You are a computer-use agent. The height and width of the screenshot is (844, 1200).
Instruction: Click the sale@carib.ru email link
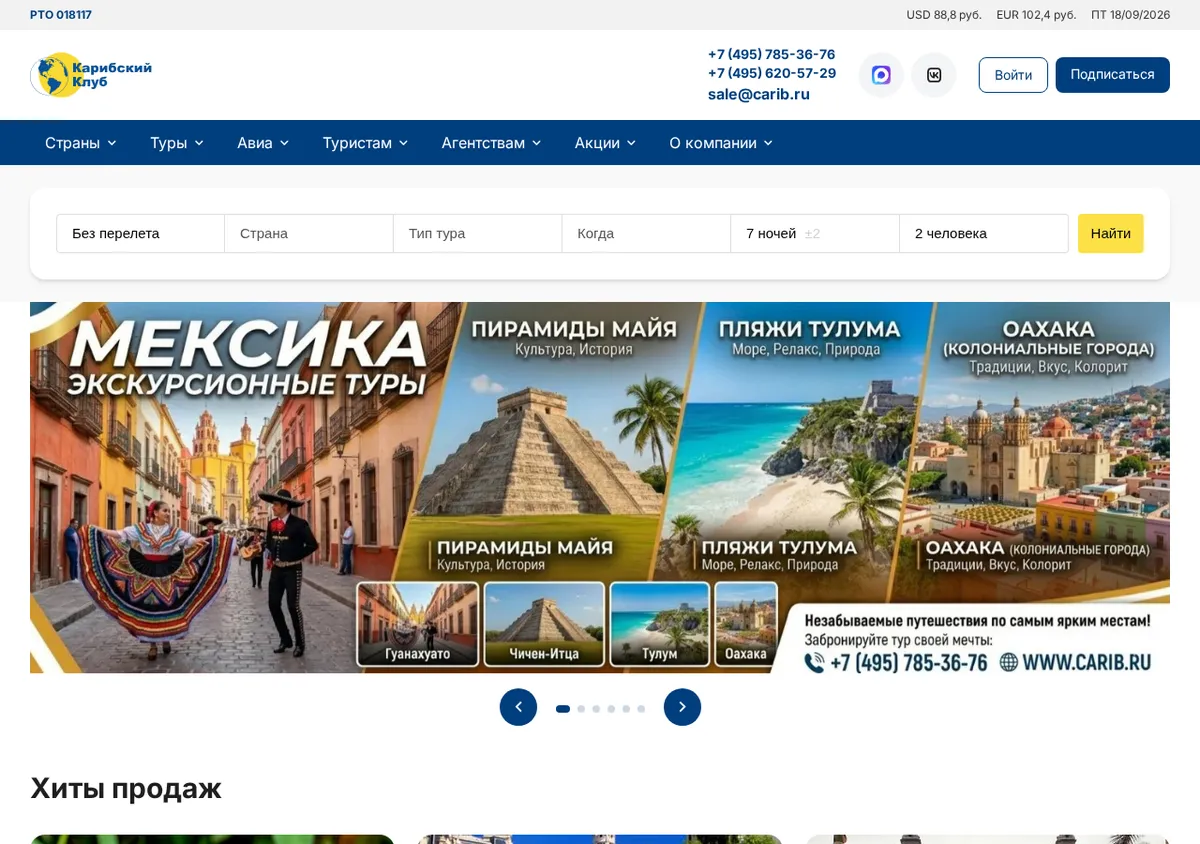pos(759,94)
